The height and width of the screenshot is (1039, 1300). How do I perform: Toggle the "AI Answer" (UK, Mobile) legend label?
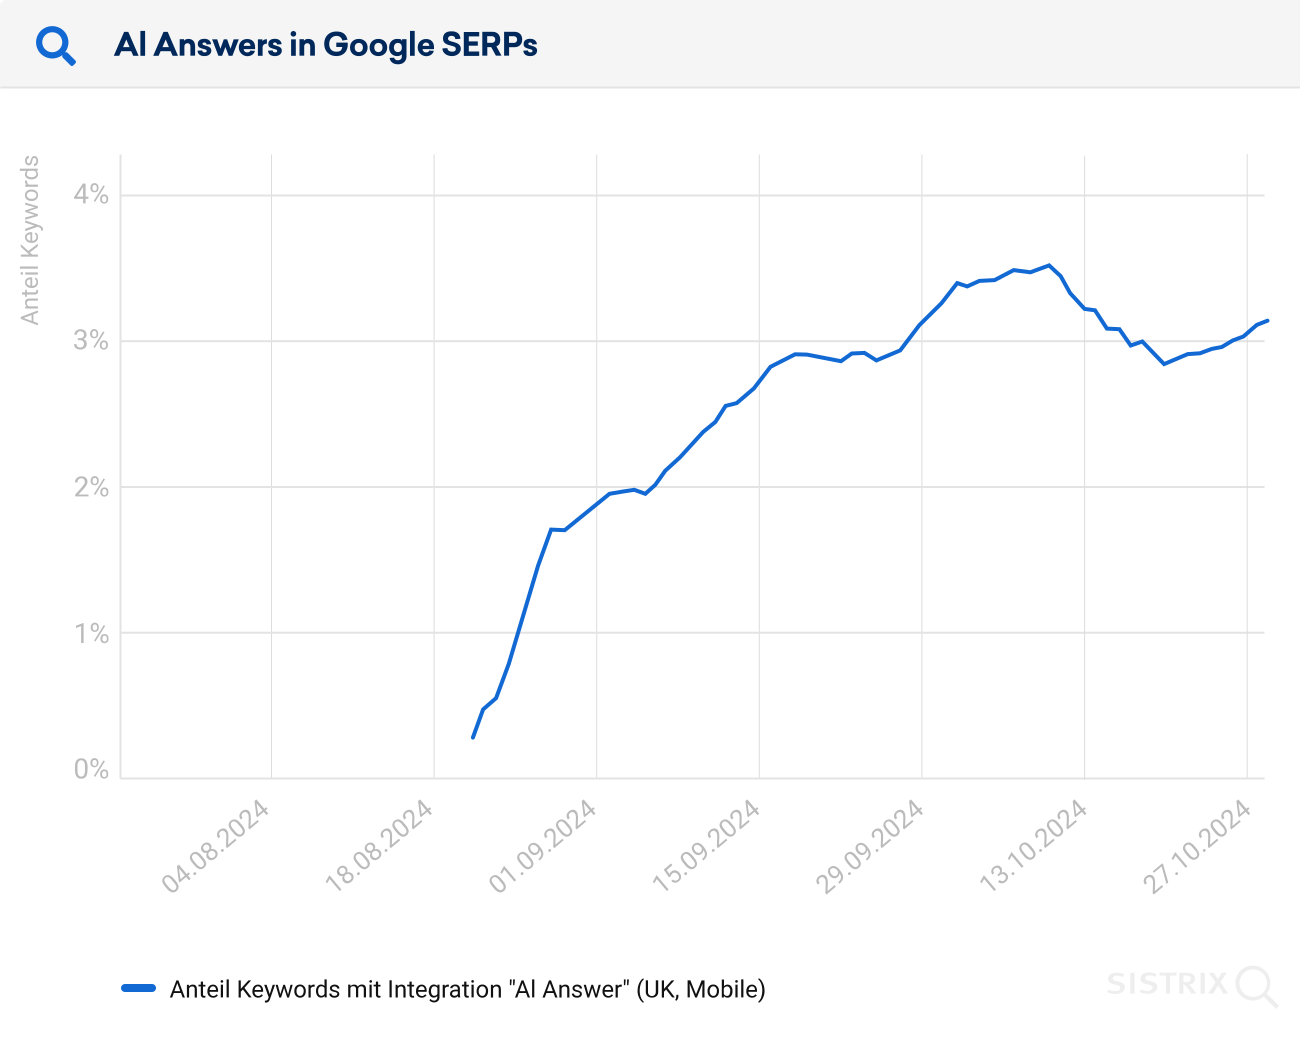[467, 989]
